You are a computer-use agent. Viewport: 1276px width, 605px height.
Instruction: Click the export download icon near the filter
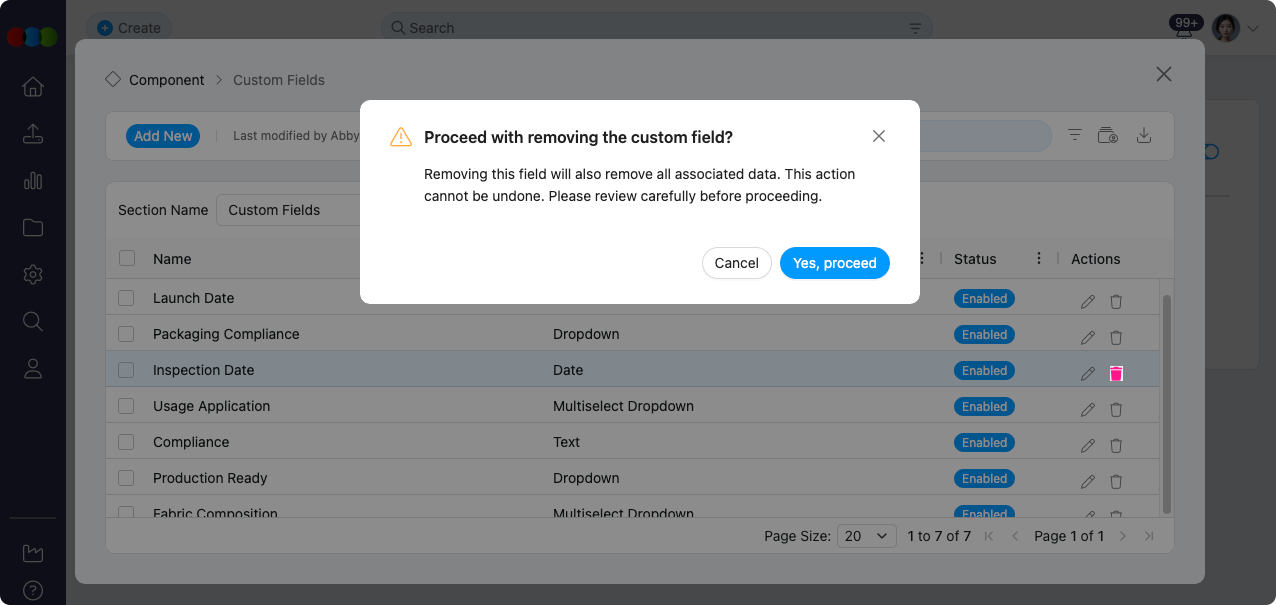[x=1144, y=135]
